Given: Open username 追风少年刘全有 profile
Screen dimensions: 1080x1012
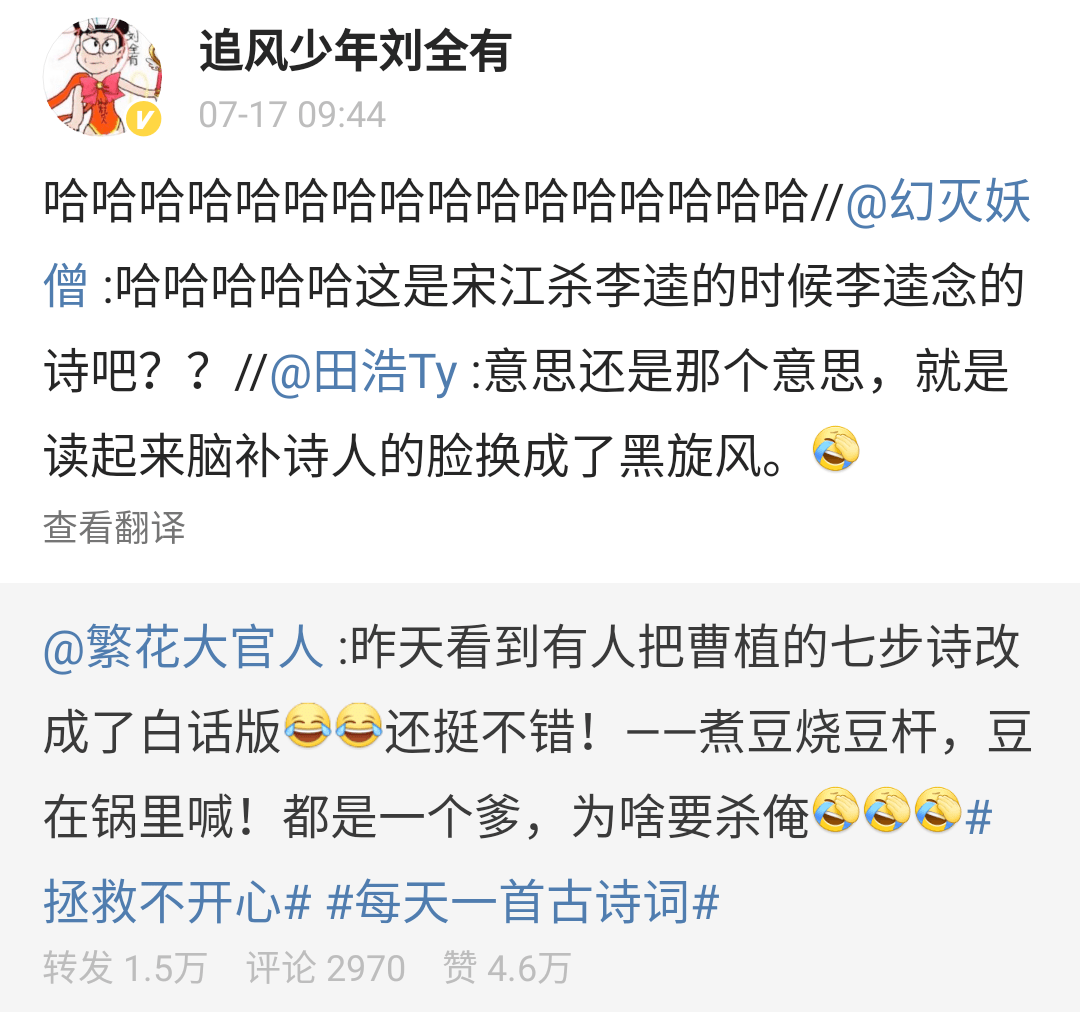Looking at the screenshot, I should tap(355, 52).
